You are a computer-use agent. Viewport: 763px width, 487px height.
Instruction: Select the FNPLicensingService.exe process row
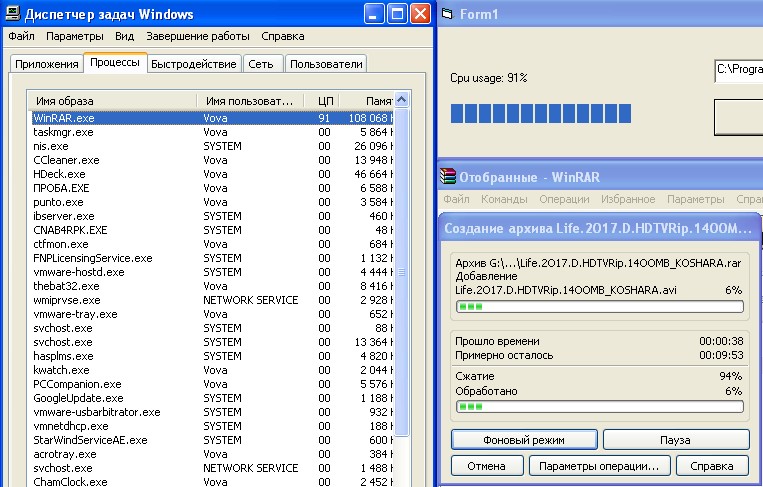click(212, 258)
